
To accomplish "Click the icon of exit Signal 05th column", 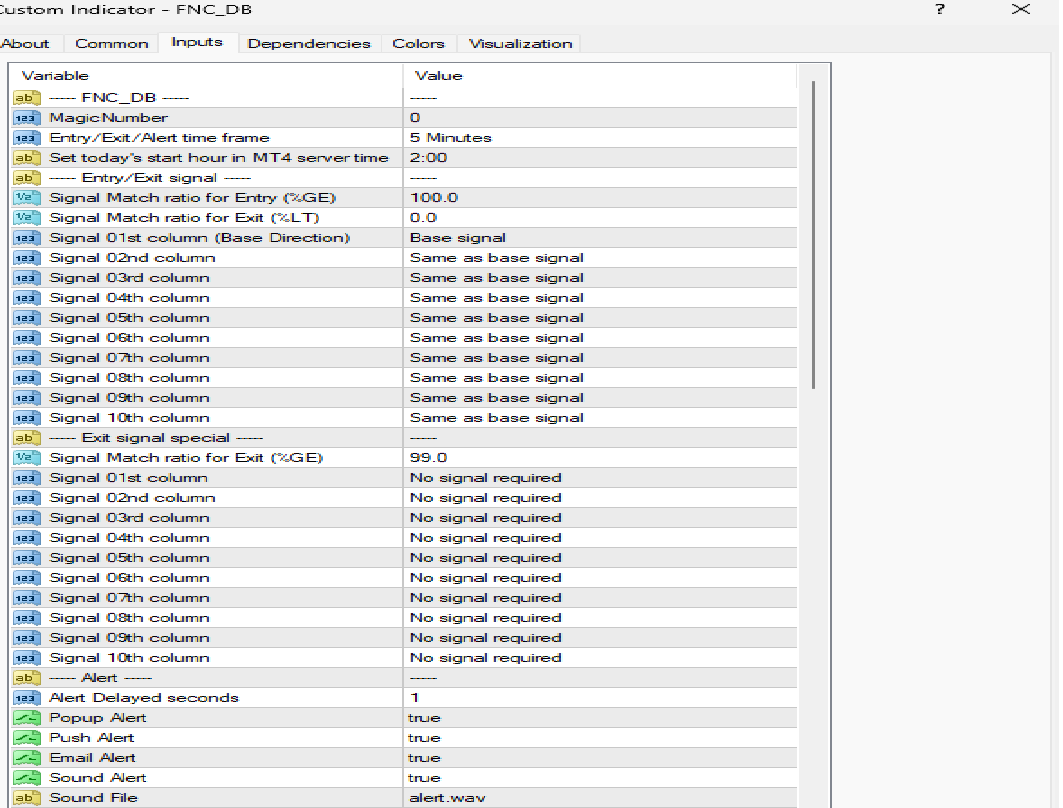I will pyautogui.click(x=26, y=558).
